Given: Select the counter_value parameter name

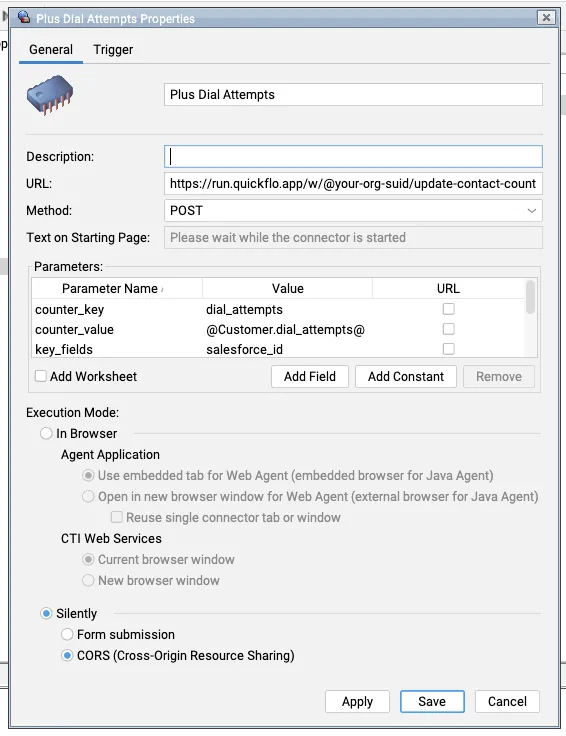Looking at the screenshot, I should click(x=74, y=330).
